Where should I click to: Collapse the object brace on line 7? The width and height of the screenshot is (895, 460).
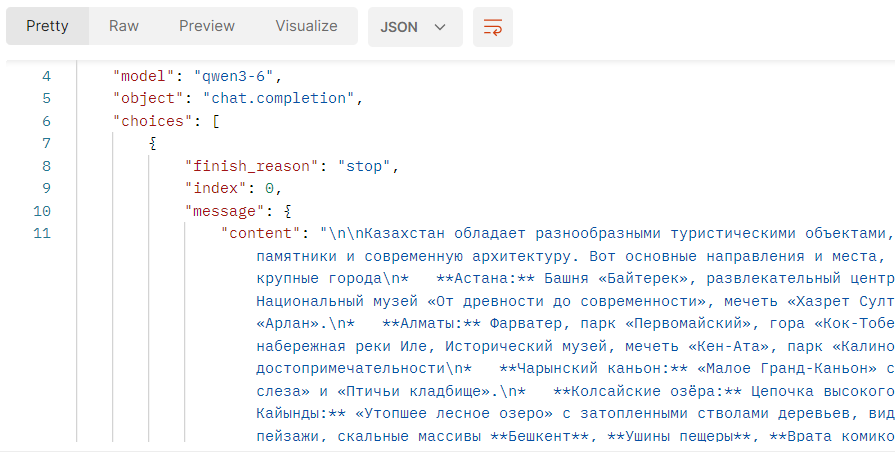[x=152, y=143]
